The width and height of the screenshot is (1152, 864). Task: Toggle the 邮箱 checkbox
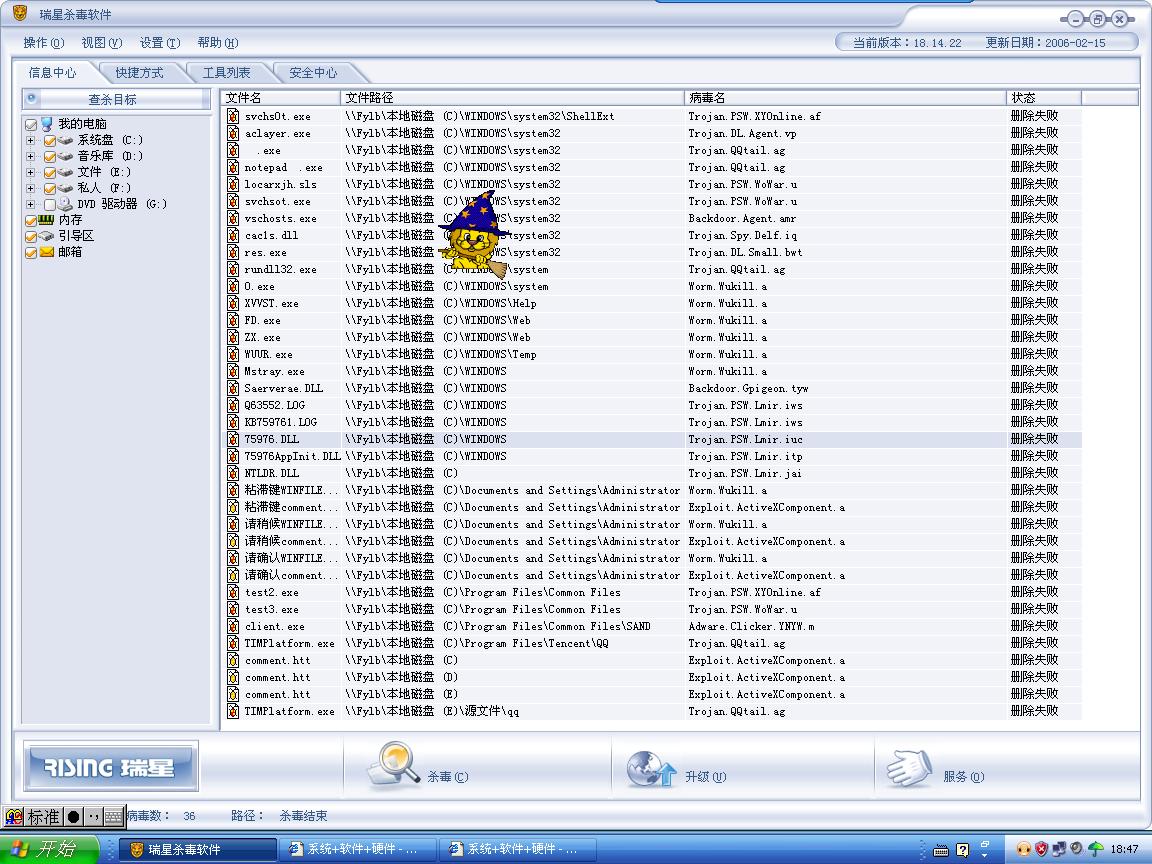click(31, 253)
